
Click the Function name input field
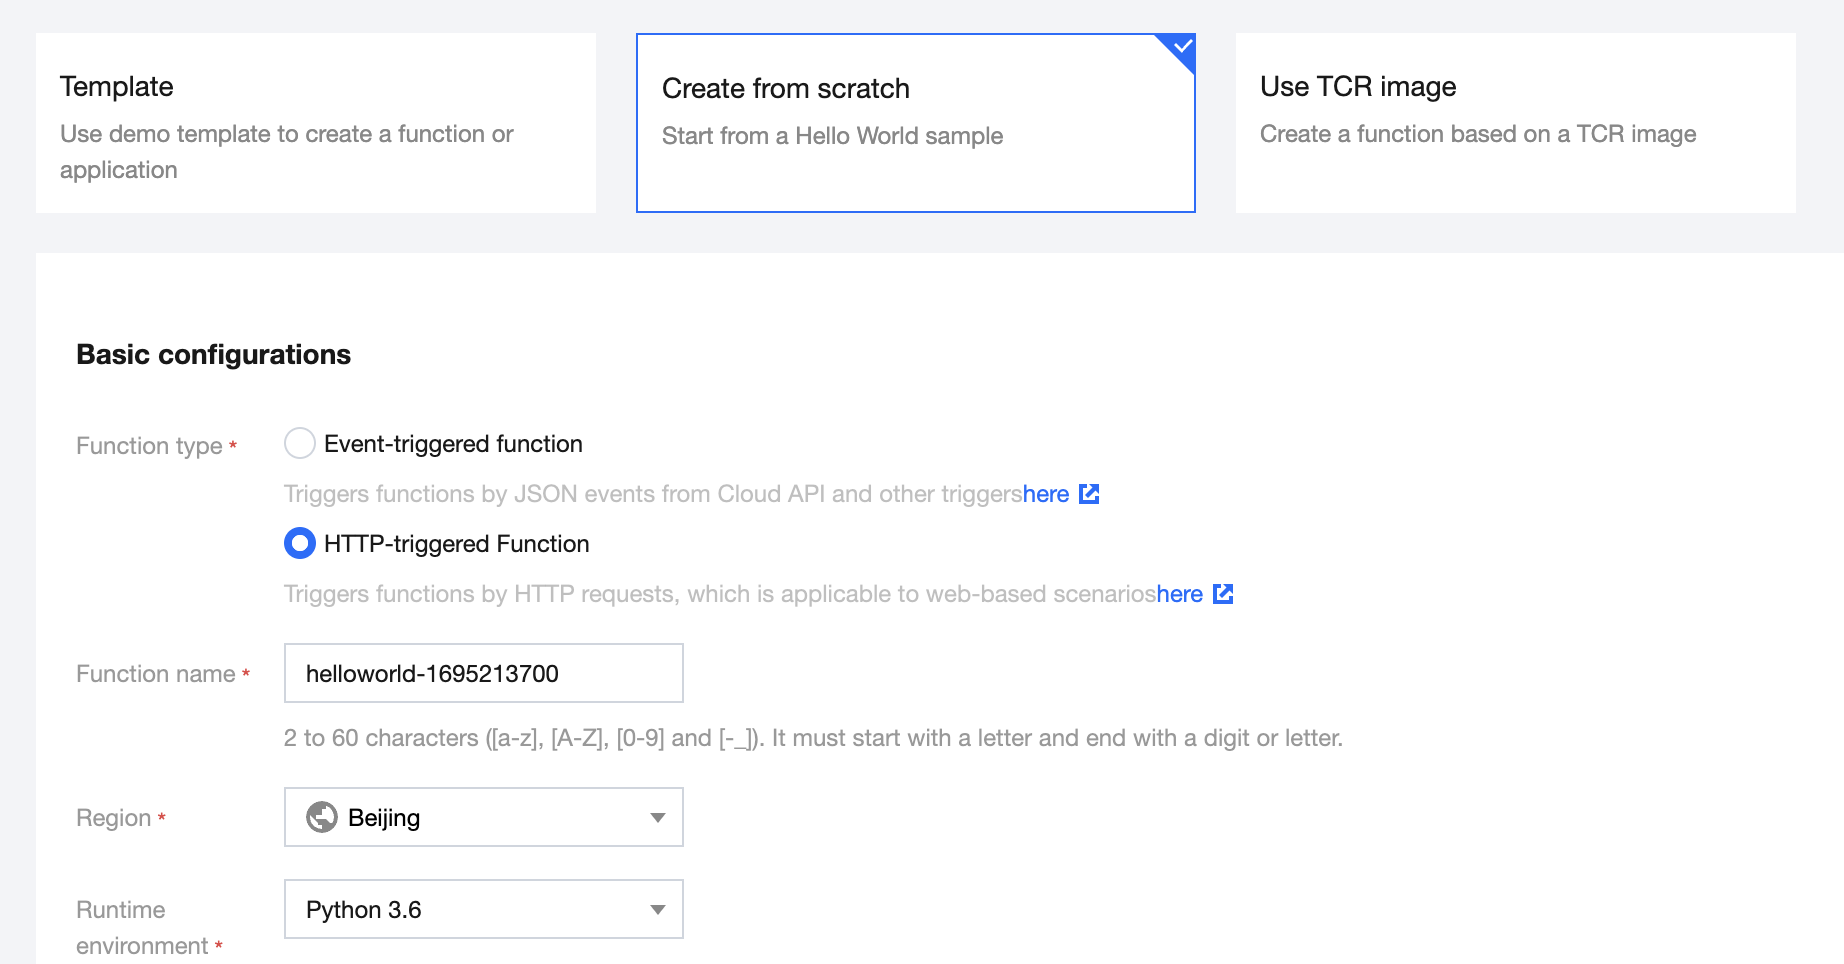click(x=484, y=673)
